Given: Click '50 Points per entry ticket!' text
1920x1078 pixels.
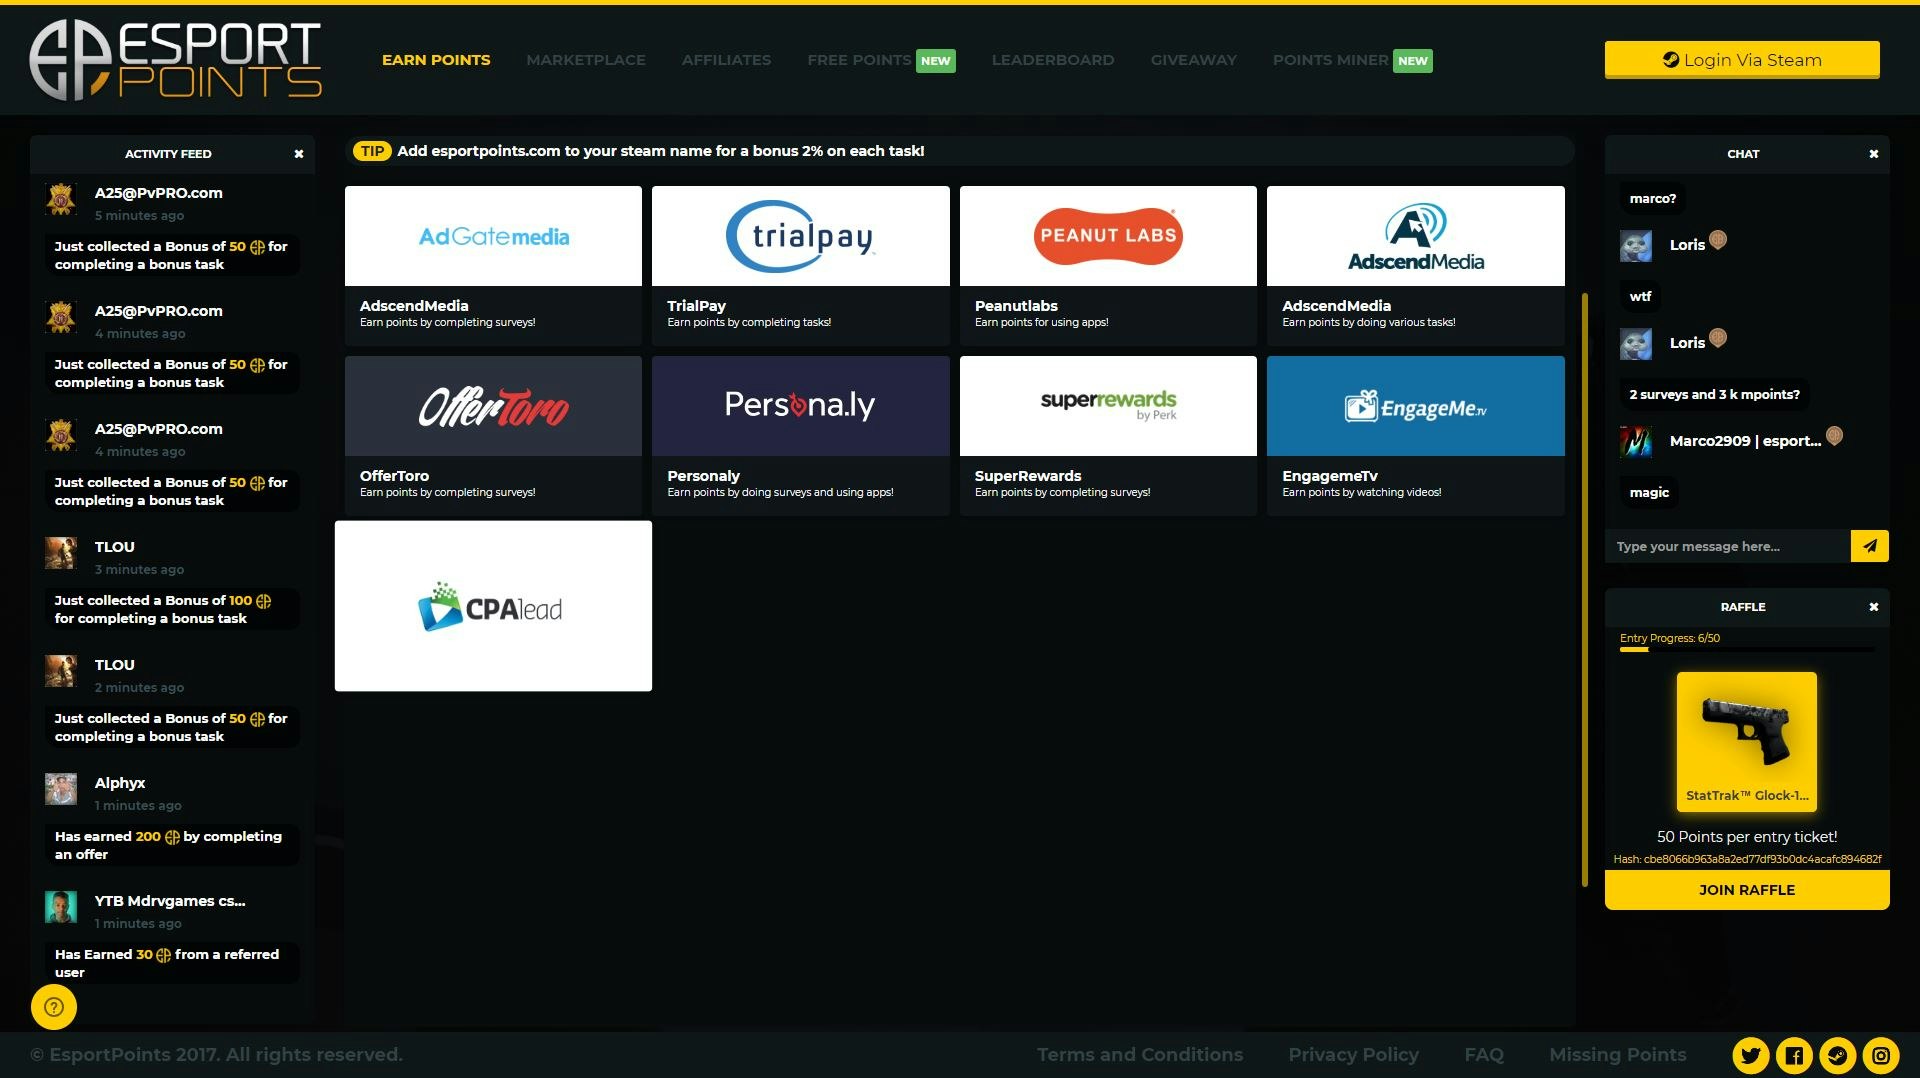Looking at the screenshot, I should (x=1747, y=837).
